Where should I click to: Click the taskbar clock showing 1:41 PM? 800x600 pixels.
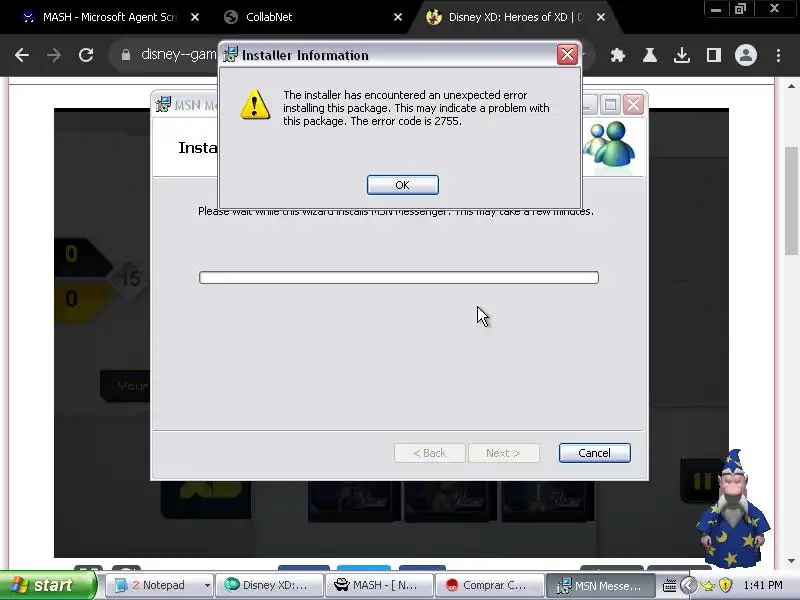click(763, 585)
